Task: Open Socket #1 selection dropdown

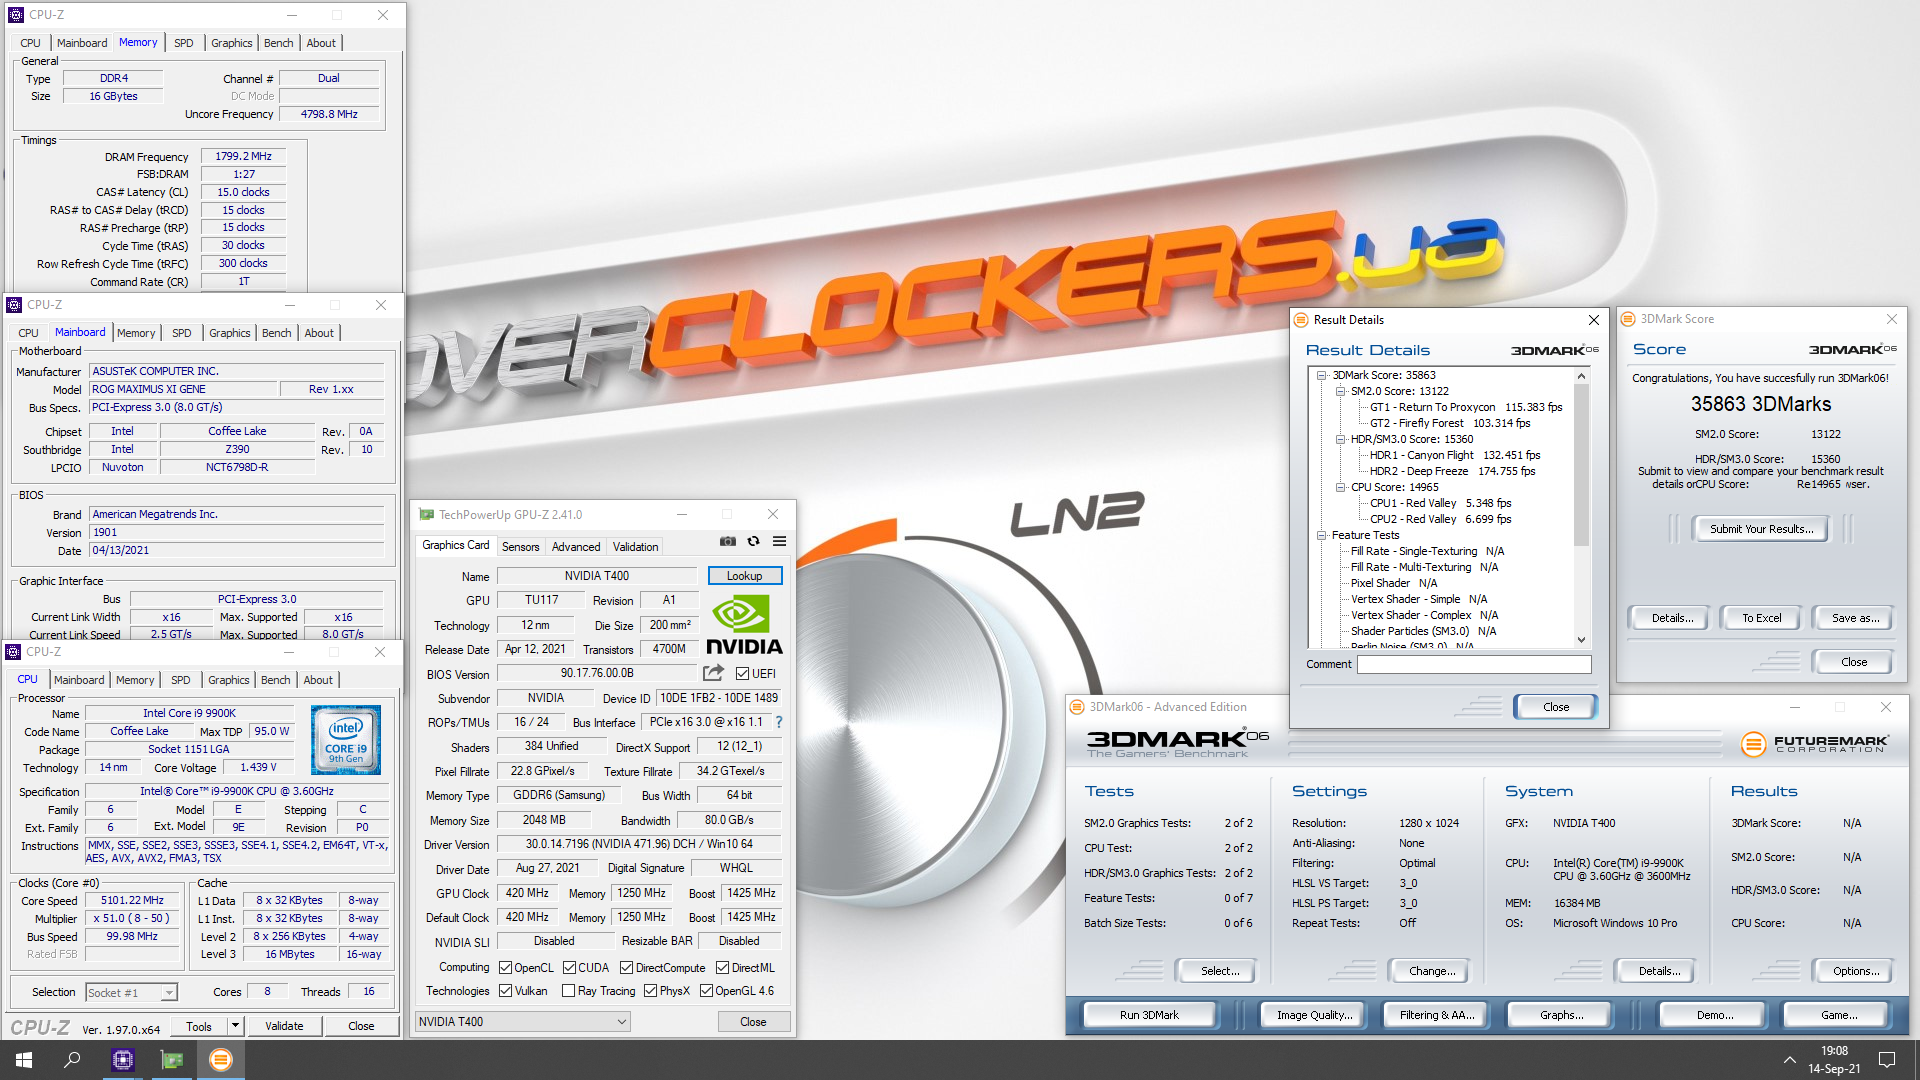Action: tap(131, 993)
